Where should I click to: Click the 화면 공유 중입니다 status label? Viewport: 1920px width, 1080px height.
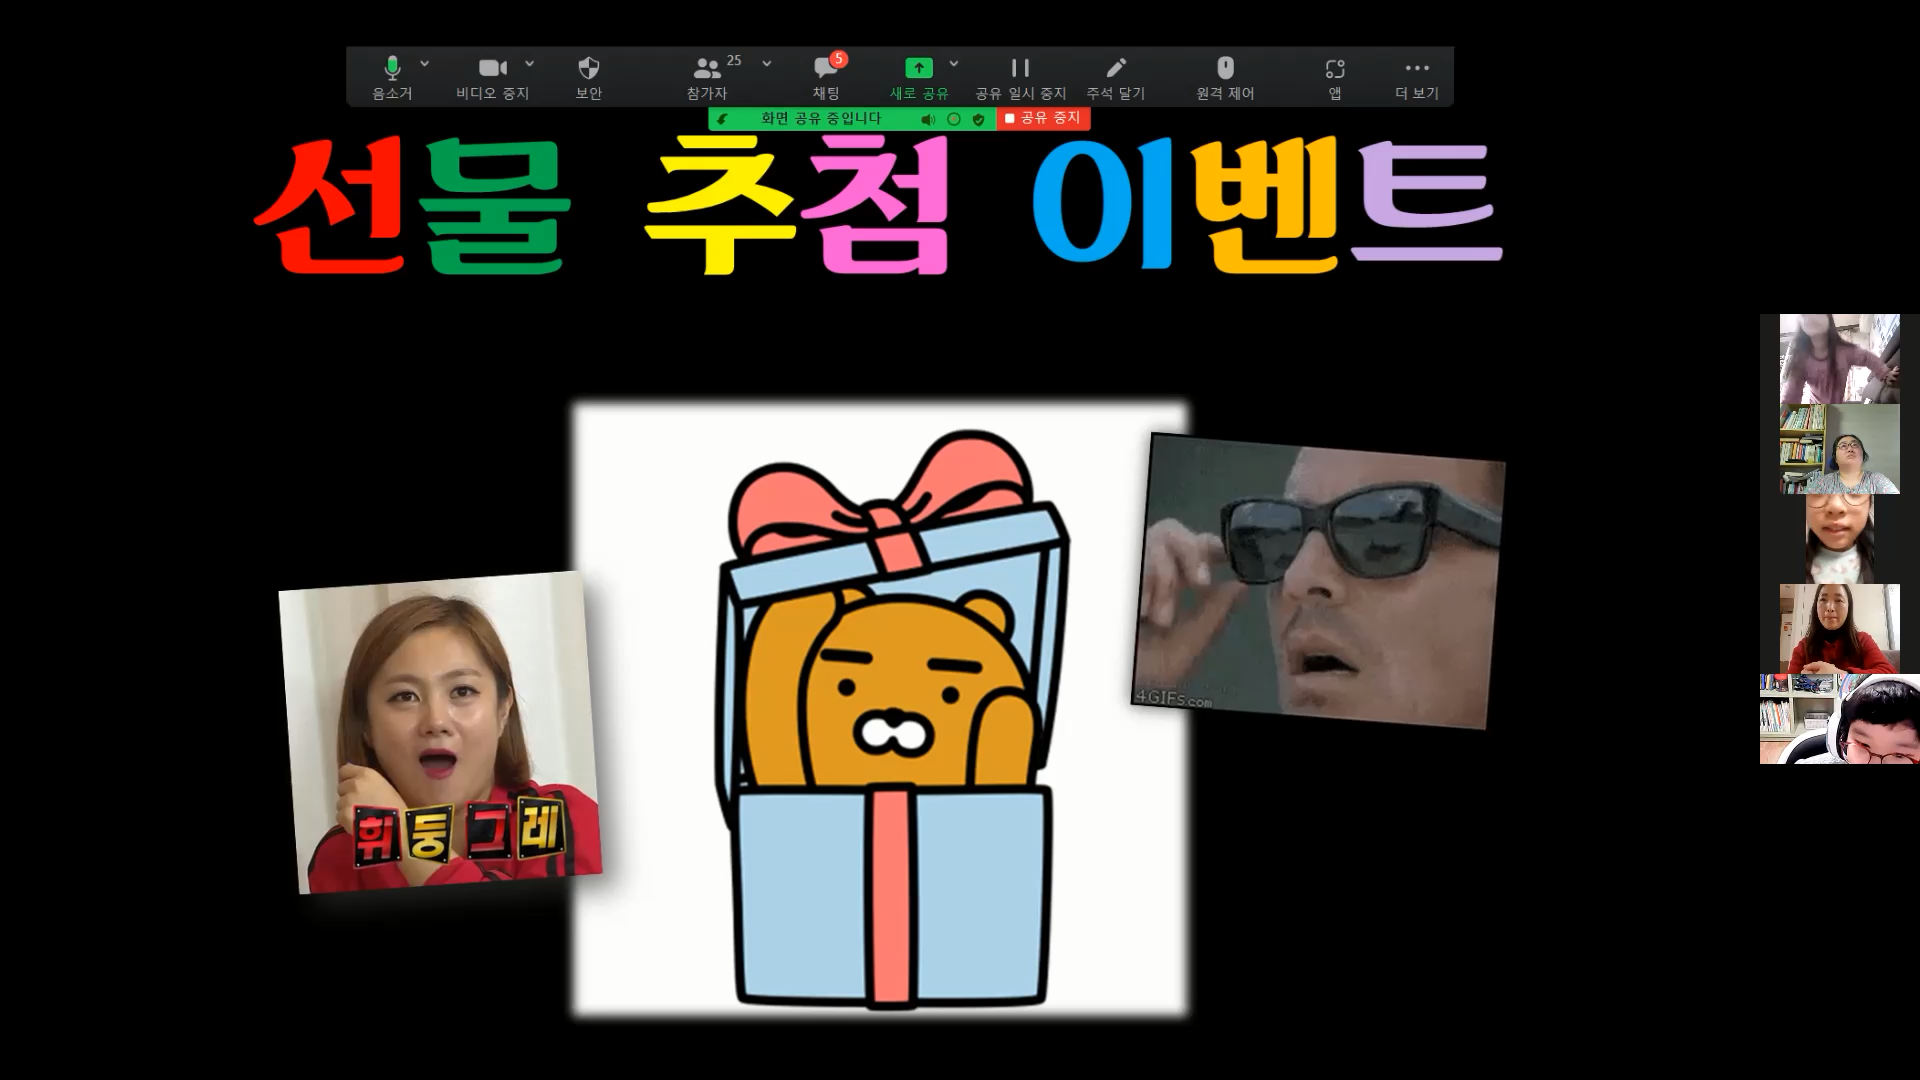(821, 118)
